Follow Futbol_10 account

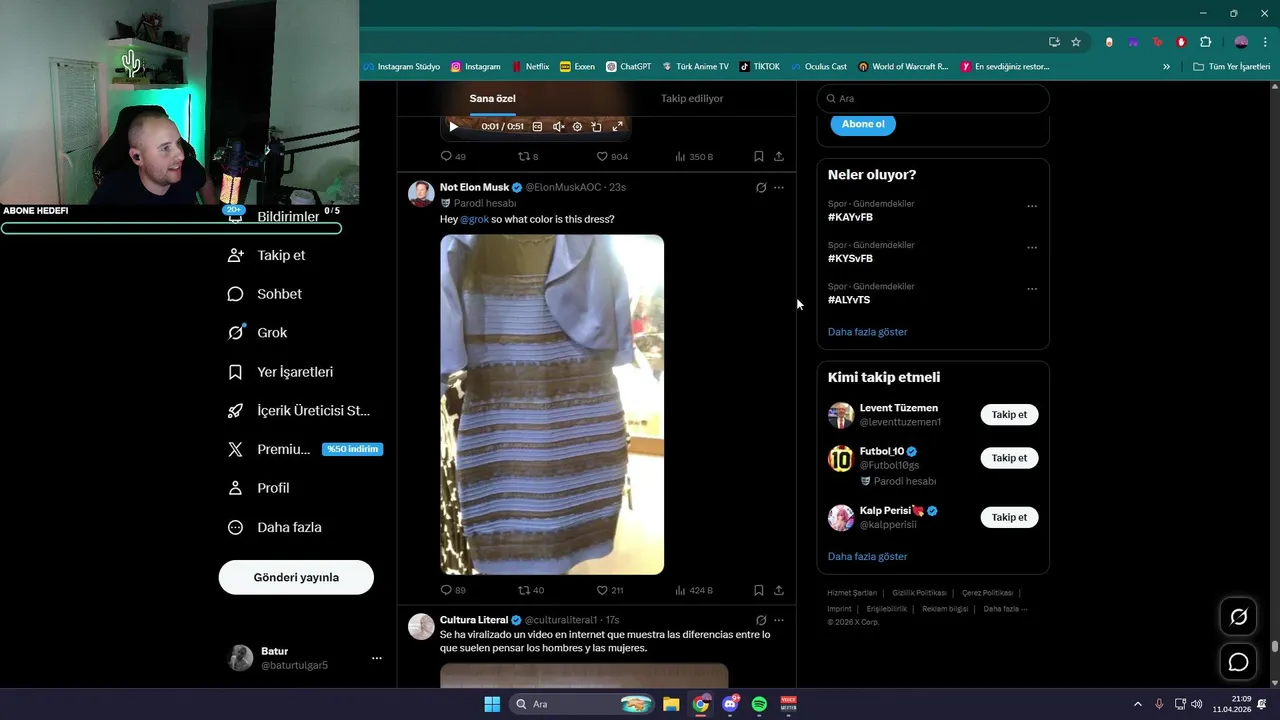point(1009,458)
